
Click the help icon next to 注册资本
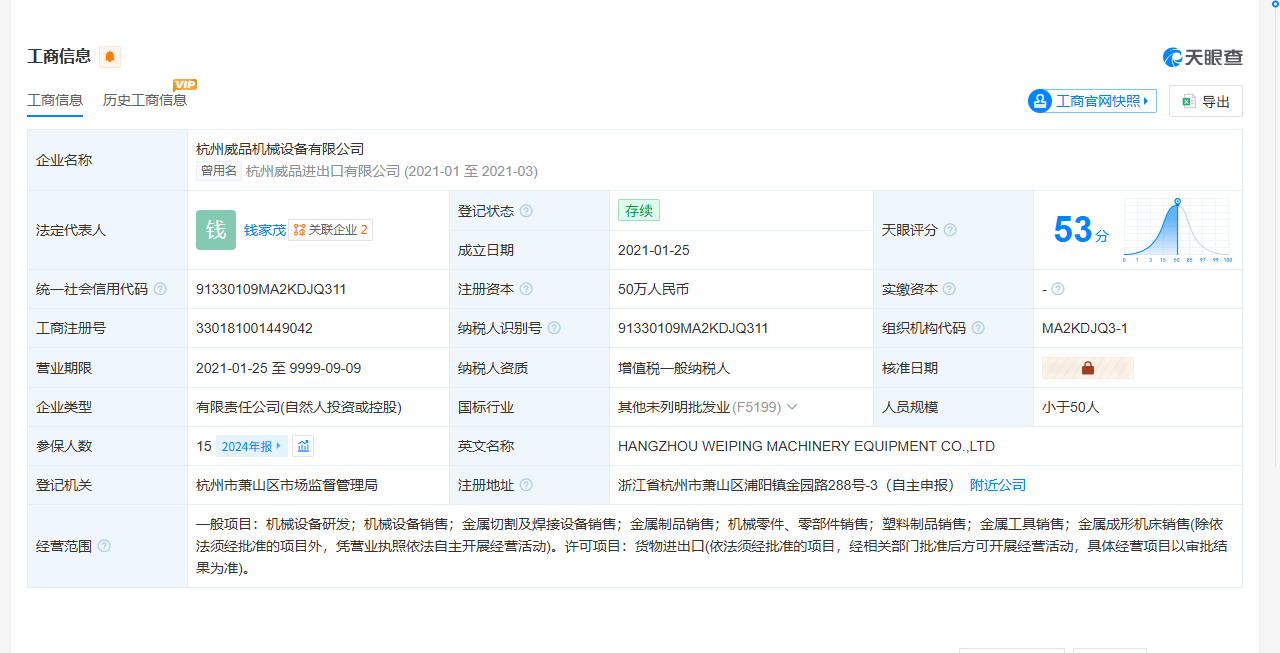tap(526, 289)
